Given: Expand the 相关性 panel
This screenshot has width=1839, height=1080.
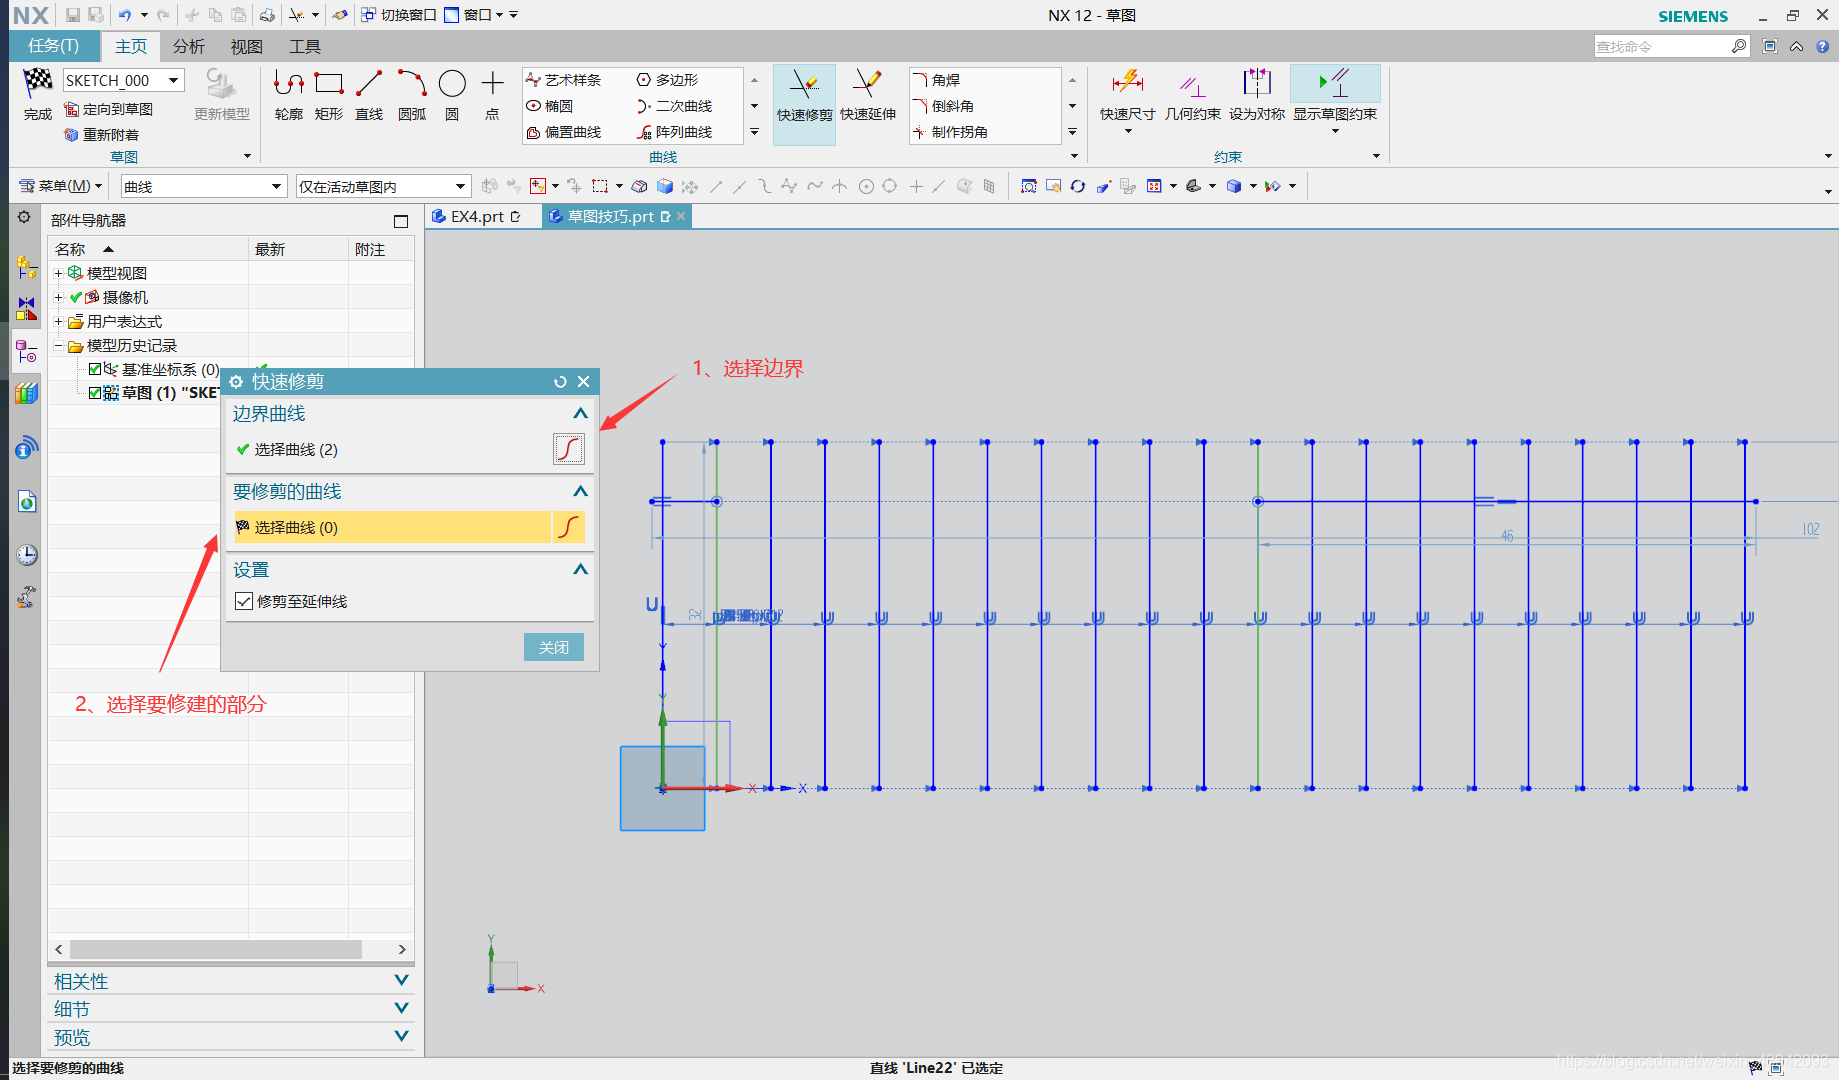Looking at the screenshot, I should coord(401,981).
